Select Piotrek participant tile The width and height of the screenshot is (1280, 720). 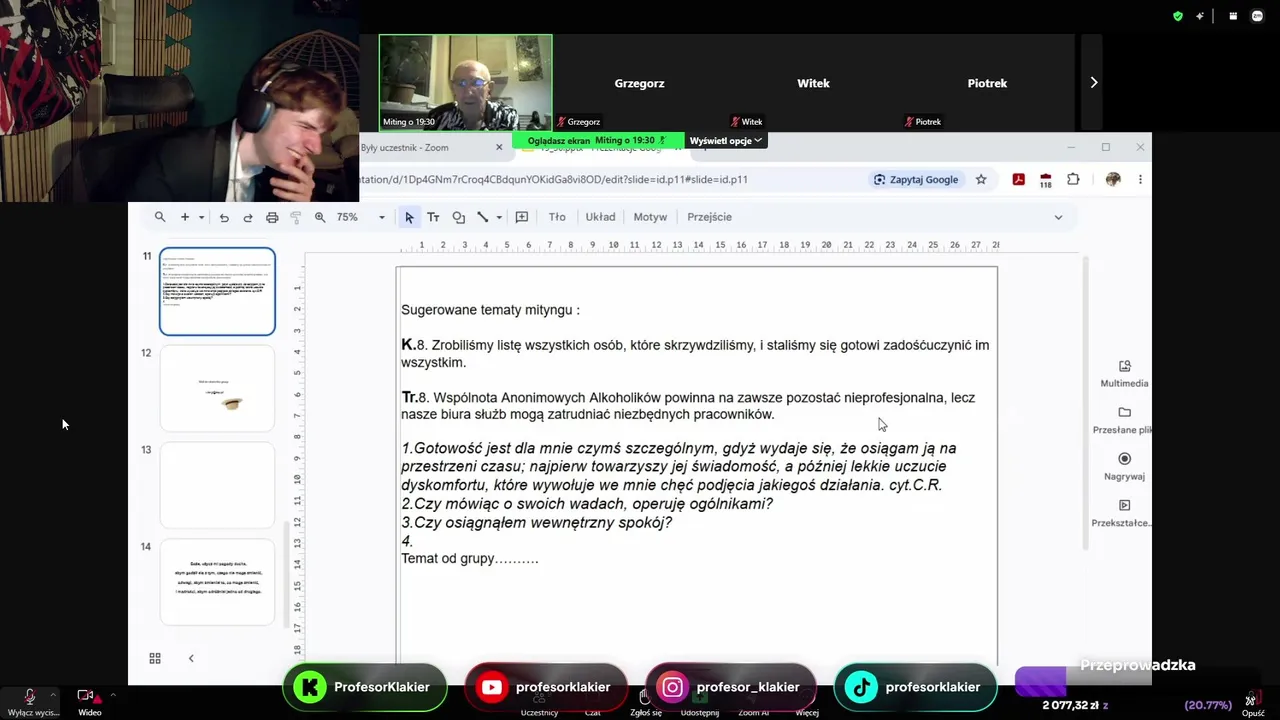[x=987, y=83]
